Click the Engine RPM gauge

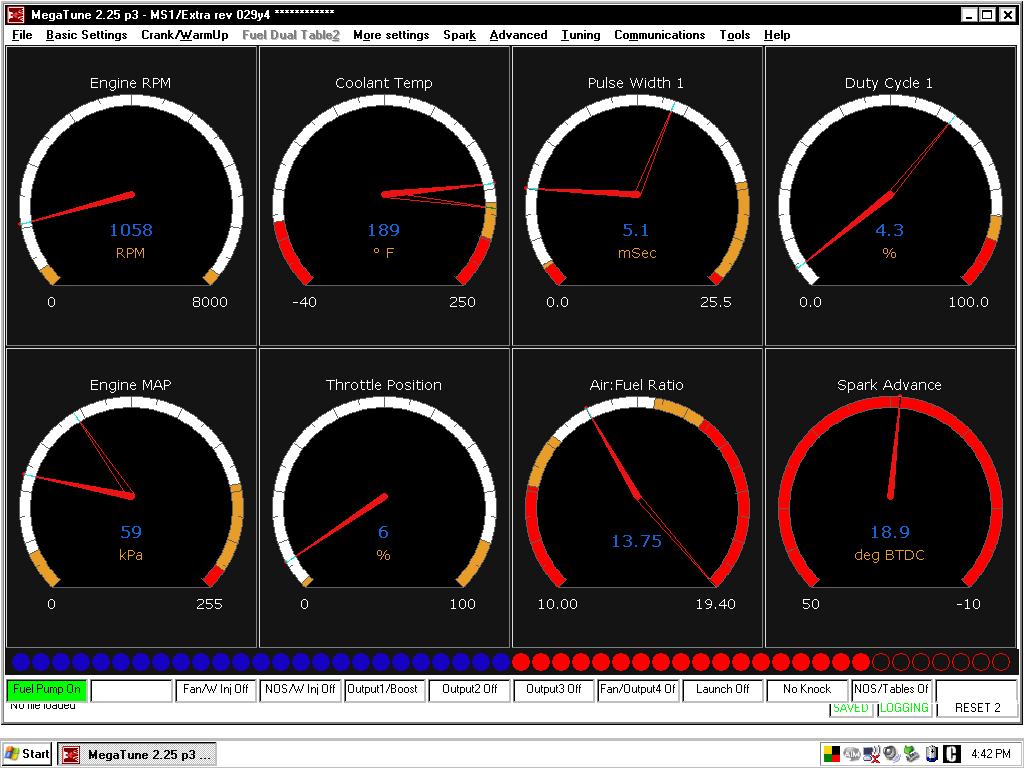(x=131, y=194)
